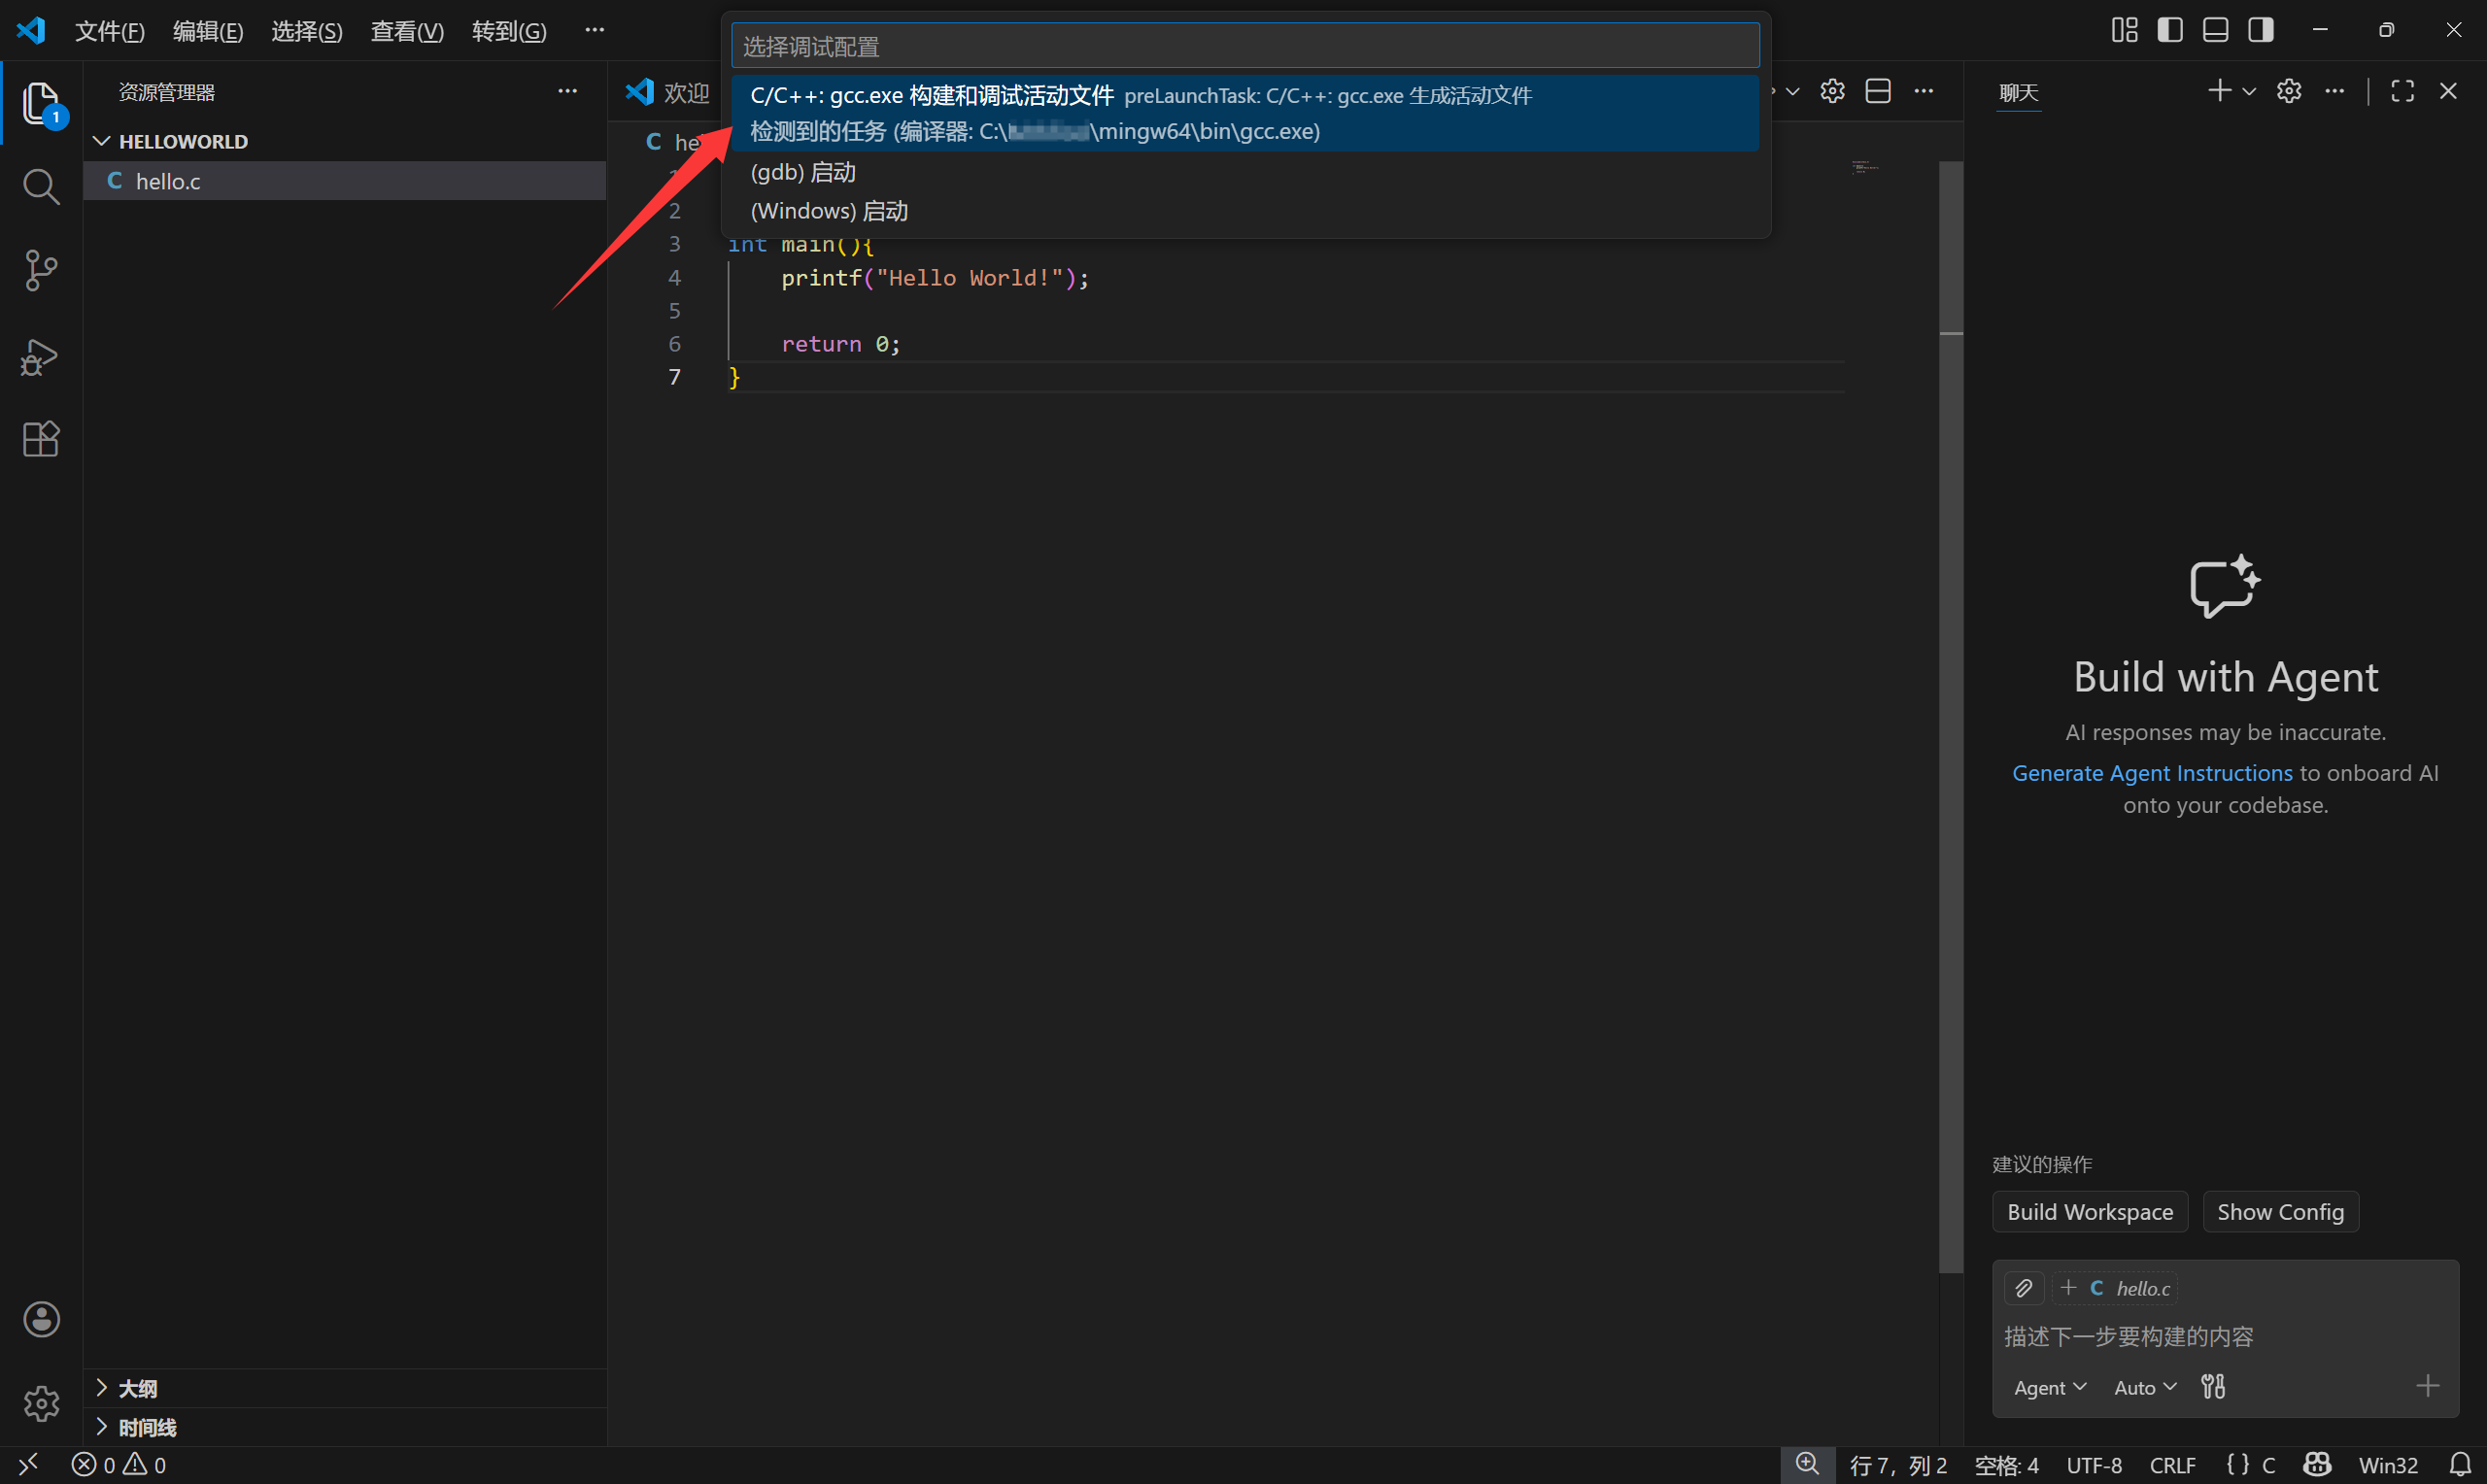
Task: Open the new chat dropdown arrow
Action: point(2249,92)
